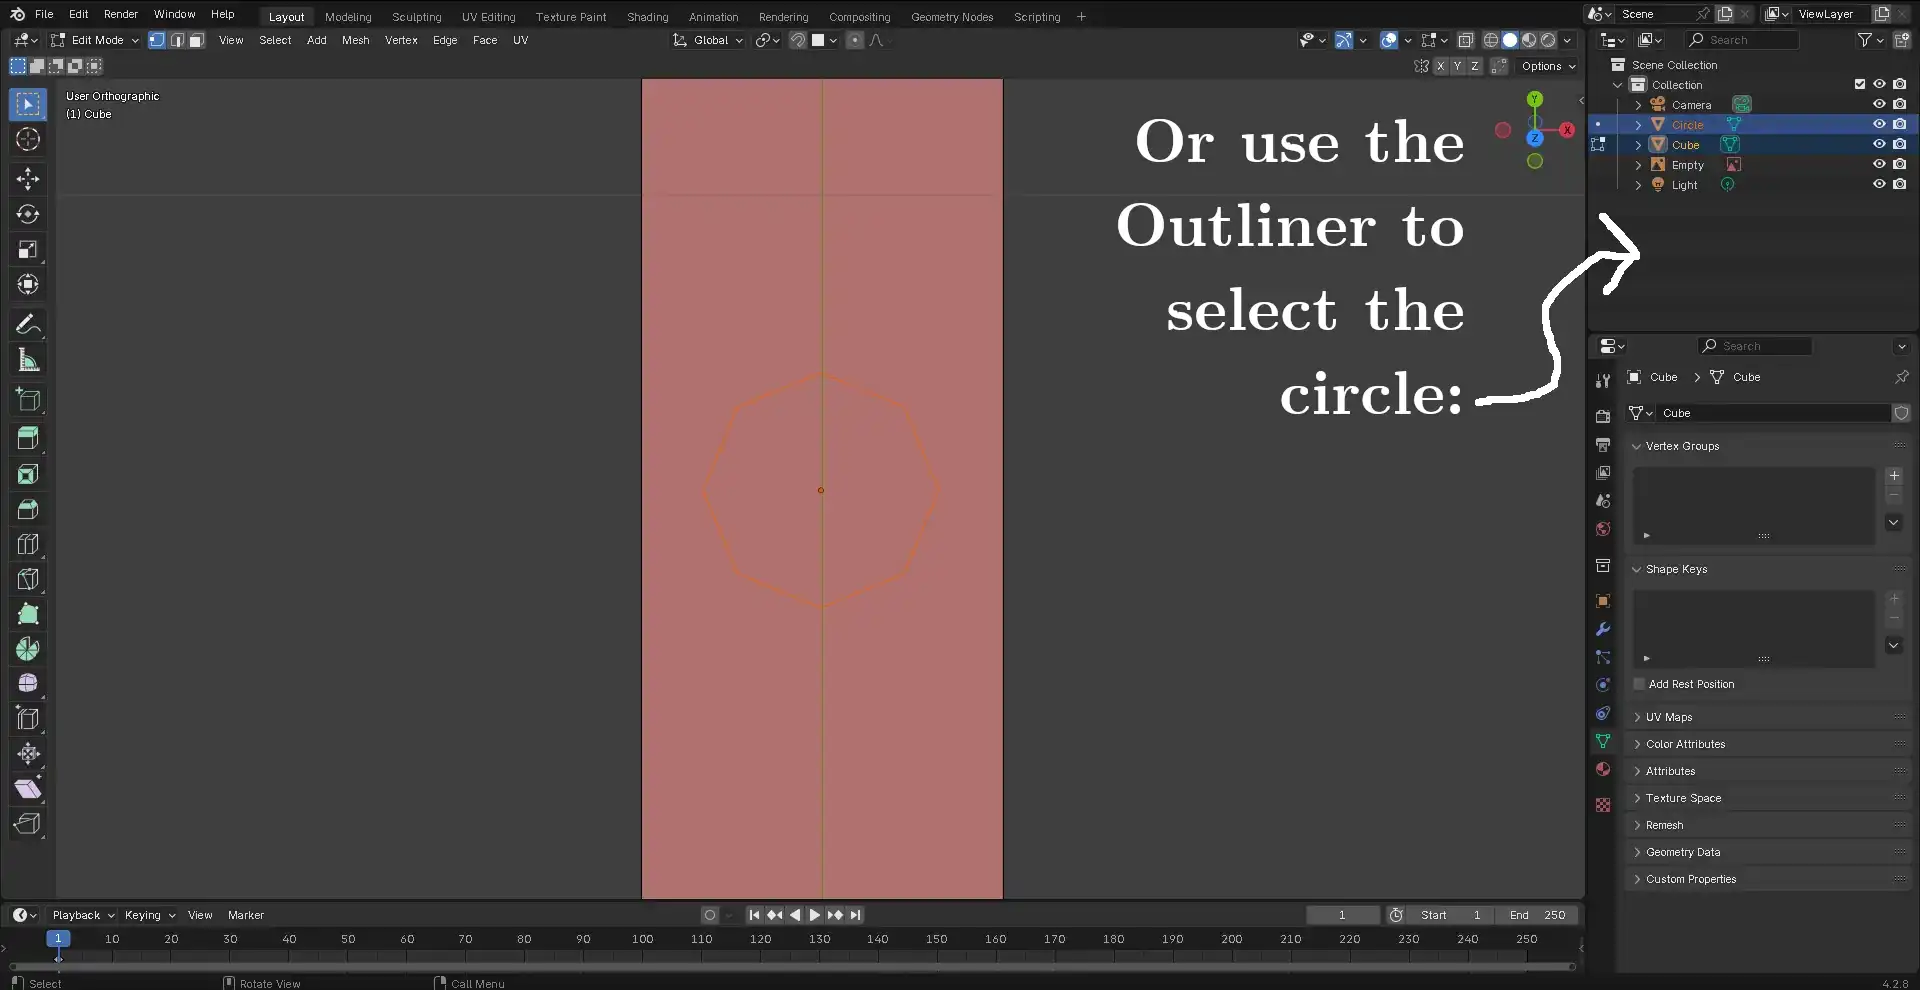Add a new shape key

coord(1894,599)
